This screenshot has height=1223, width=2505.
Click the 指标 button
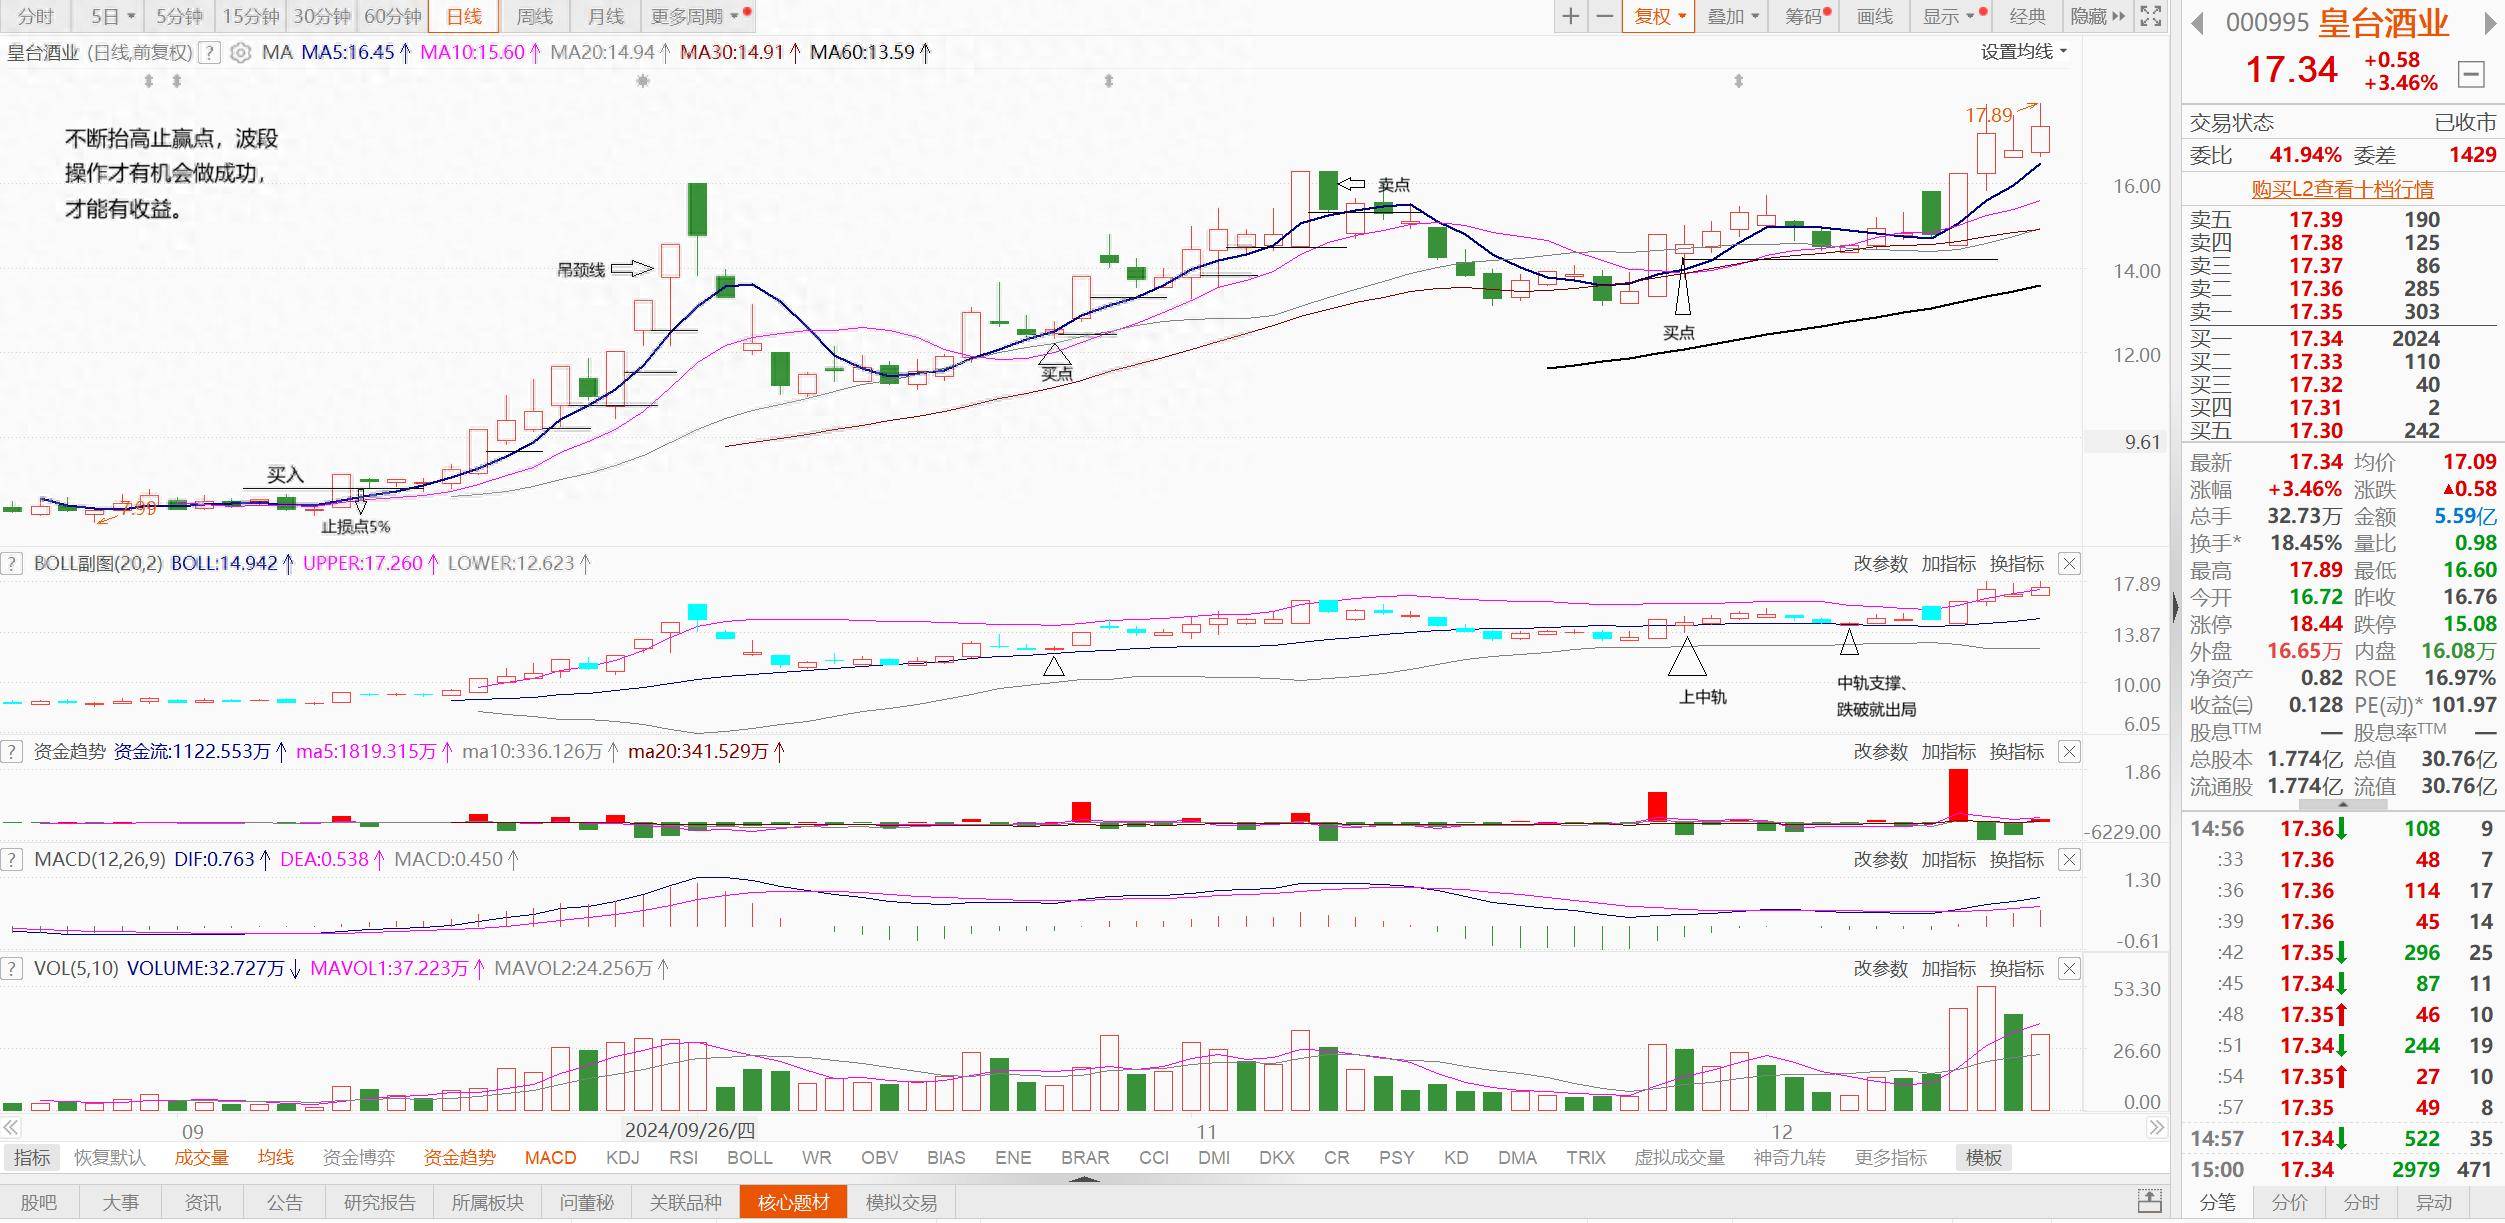coord(31,1157)
